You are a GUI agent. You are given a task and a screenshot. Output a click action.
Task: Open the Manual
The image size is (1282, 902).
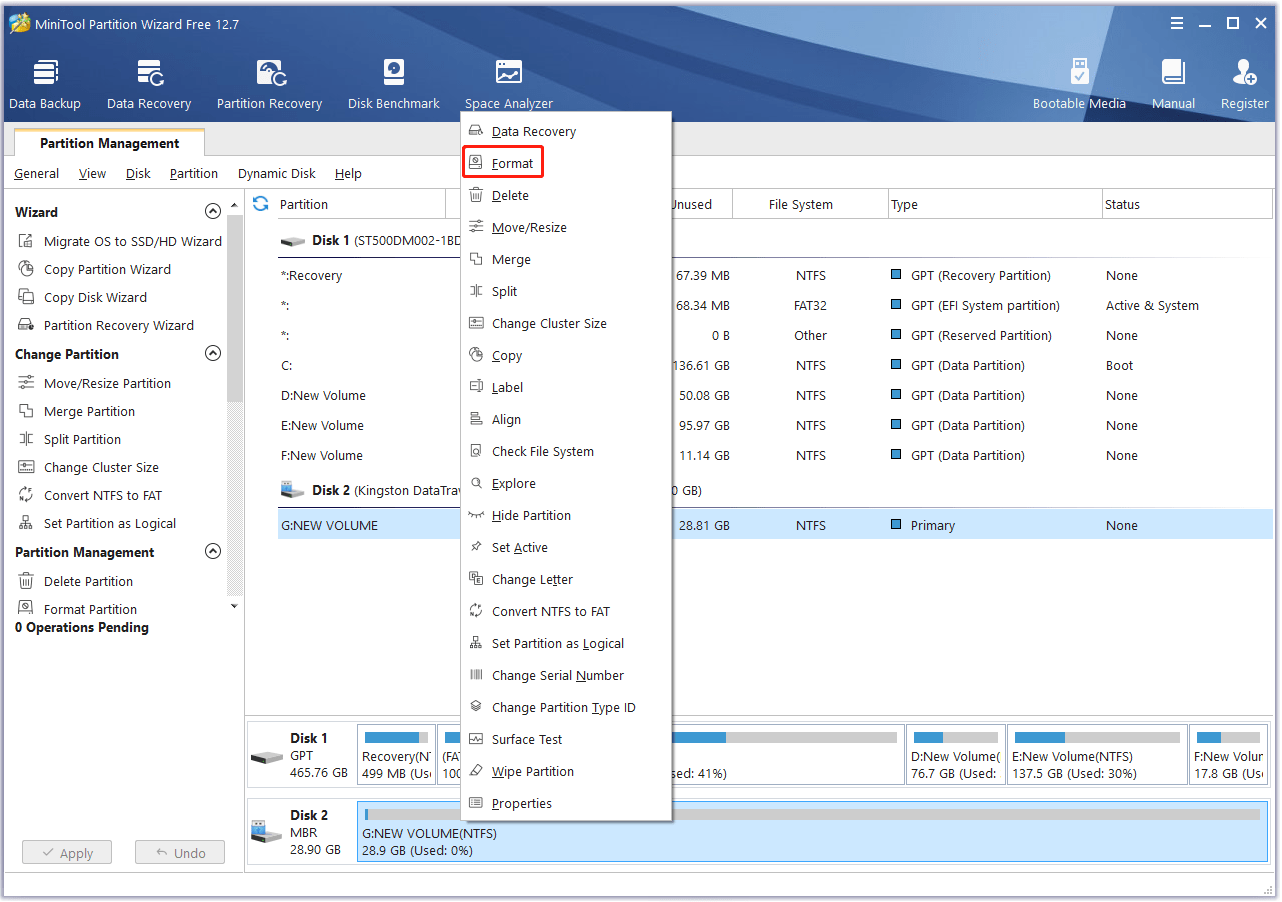click(x=1172, y=80)
